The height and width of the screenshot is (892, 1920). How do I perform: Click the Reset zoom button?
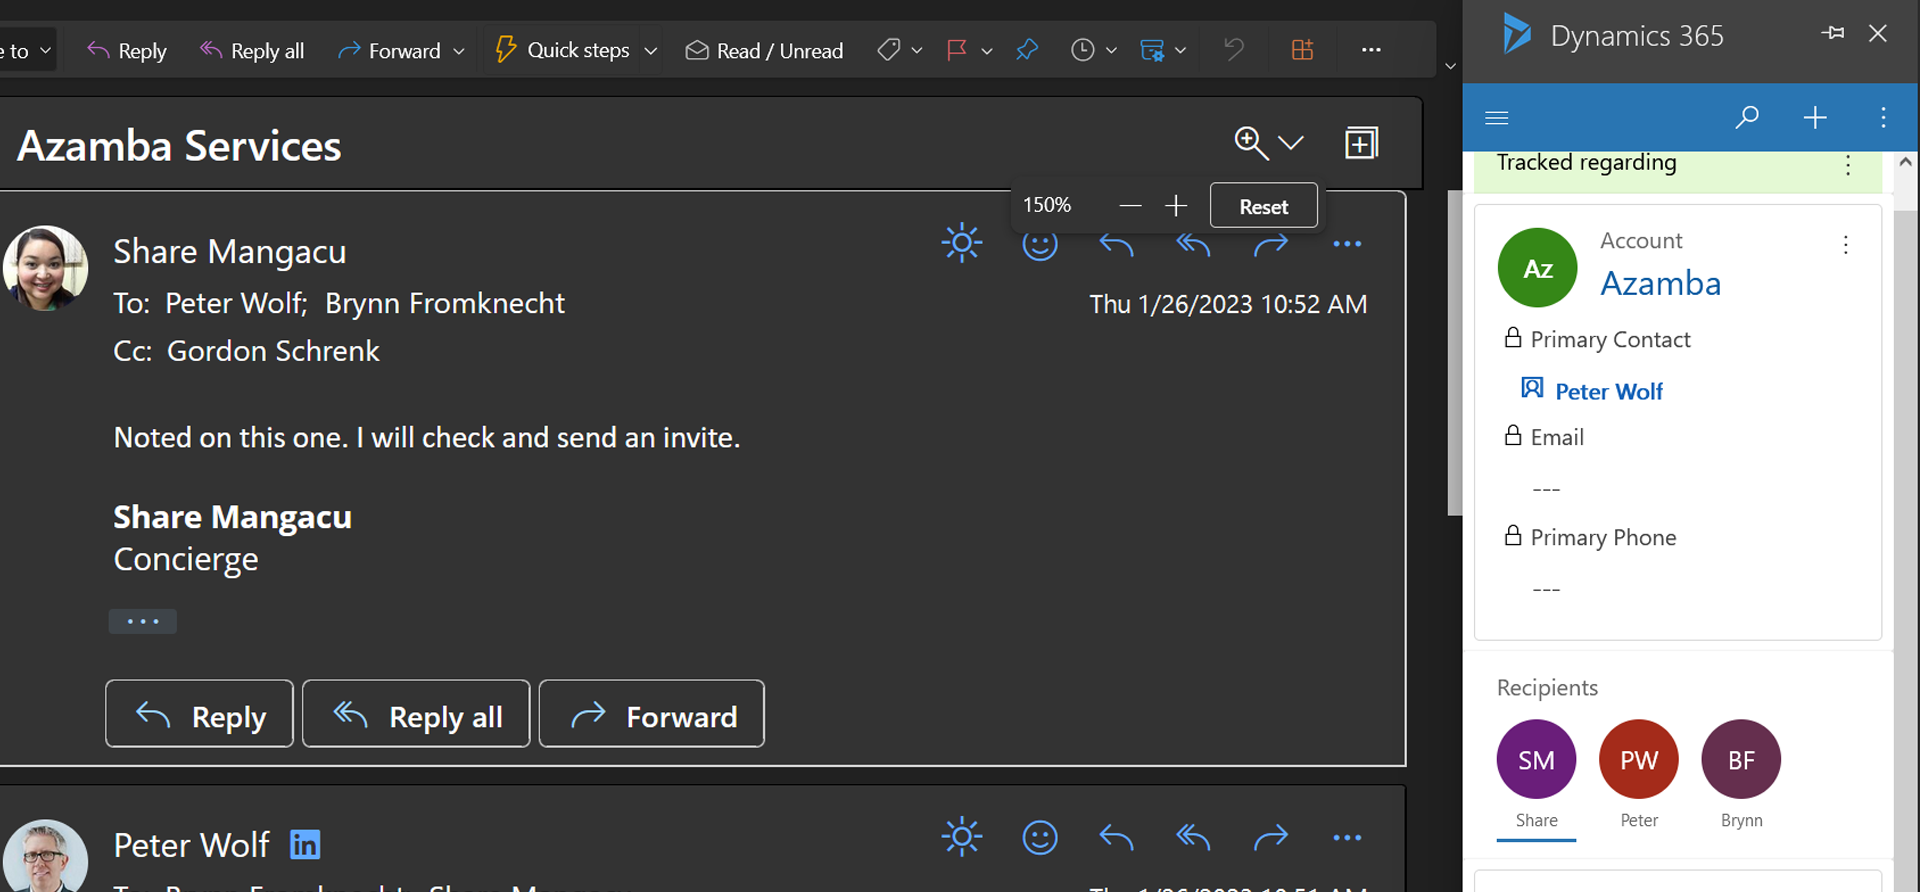pyautogui.click(x=1263, y=206)
